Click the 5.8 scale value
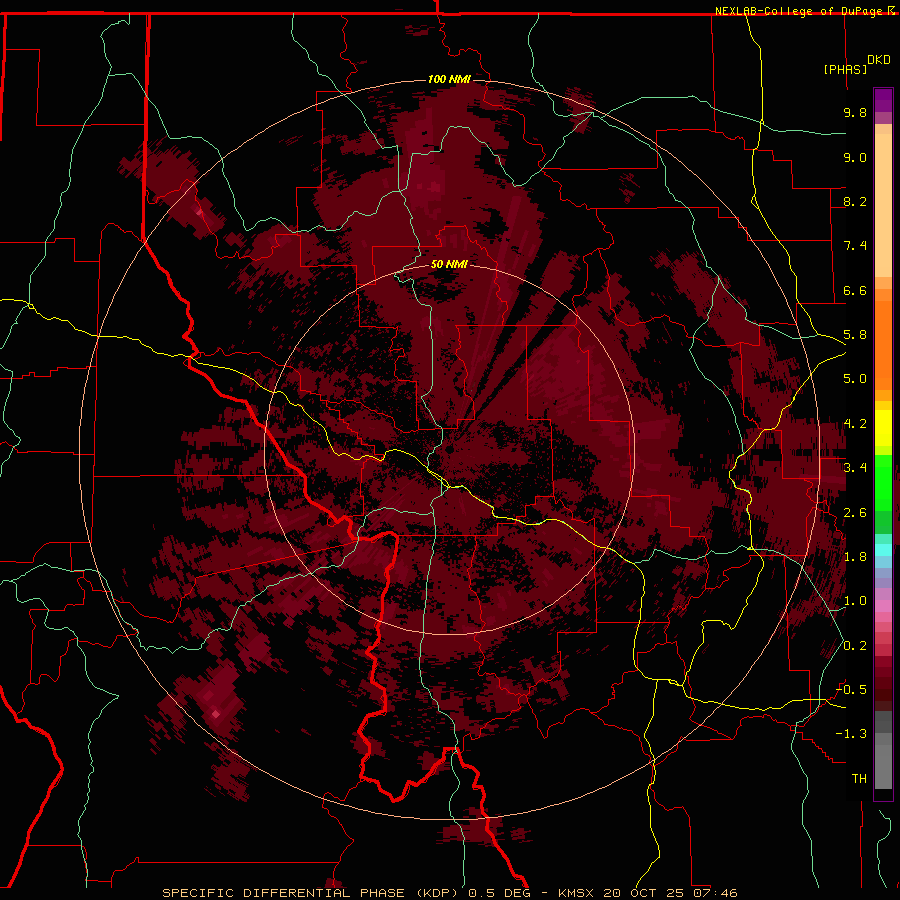 pyautogui.click(x=855, y=335)
